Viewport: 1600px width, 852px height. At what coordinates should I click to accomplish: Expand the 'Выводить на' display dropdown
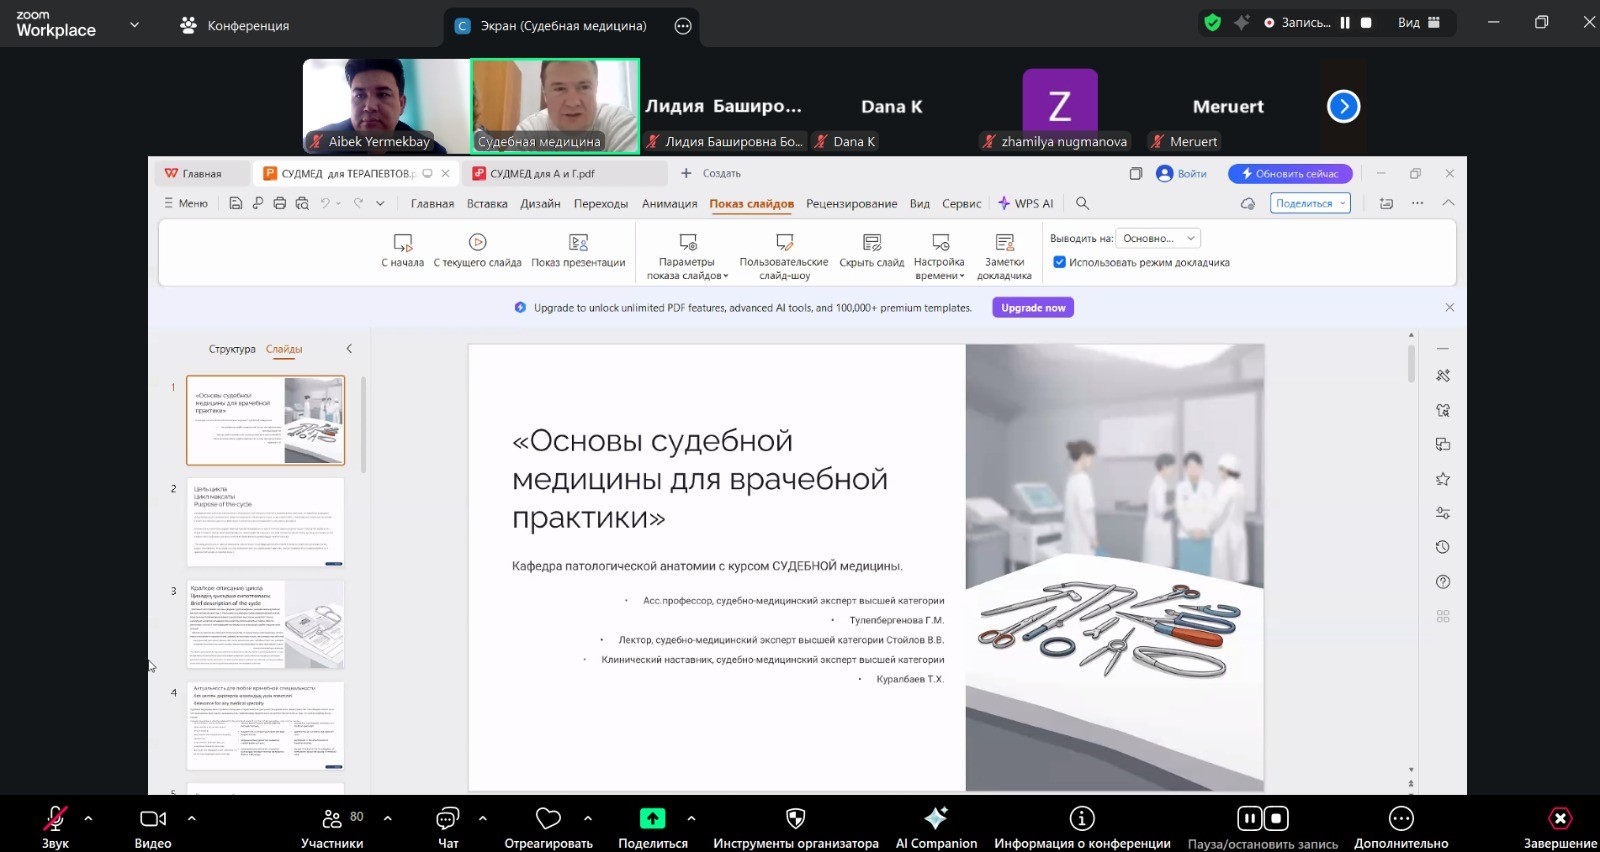tap(1158, 238)
